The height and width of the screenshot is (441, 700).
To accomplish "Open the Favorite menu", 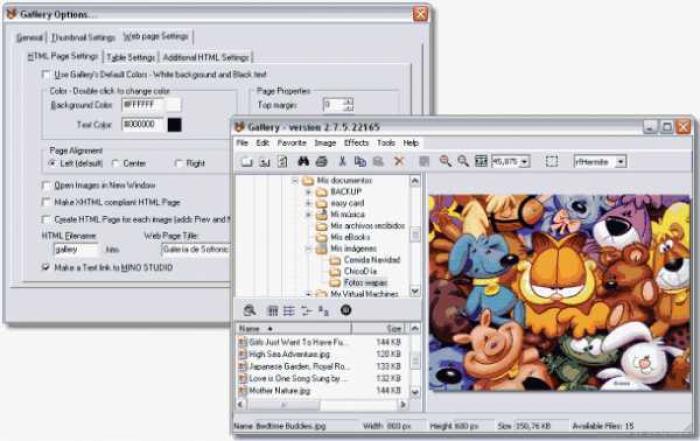I will pos(292,143).
